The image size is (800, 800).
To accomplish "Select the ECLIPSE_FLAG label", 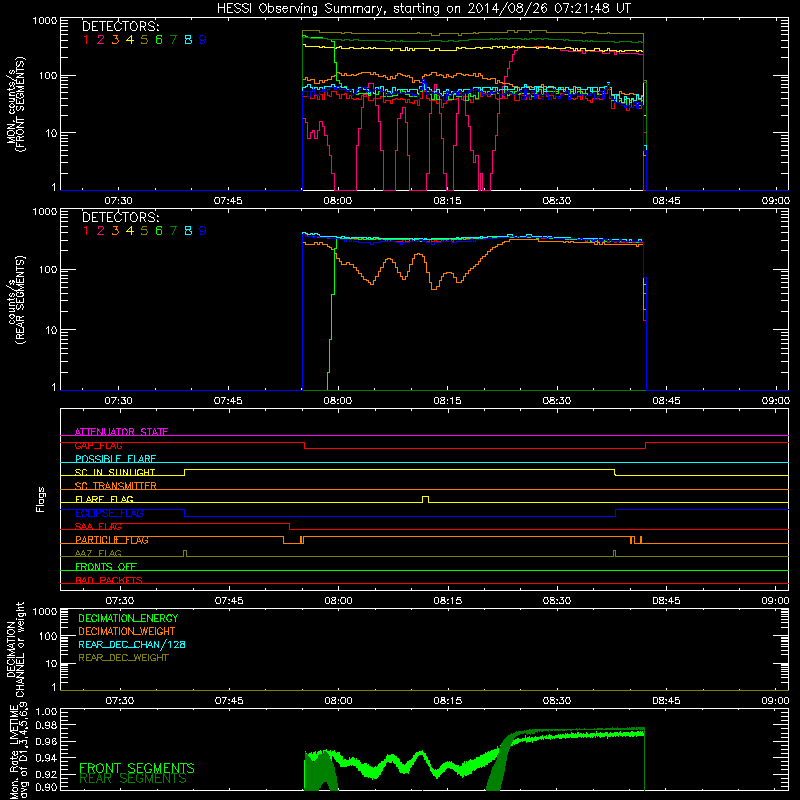I will coord(109,513).
